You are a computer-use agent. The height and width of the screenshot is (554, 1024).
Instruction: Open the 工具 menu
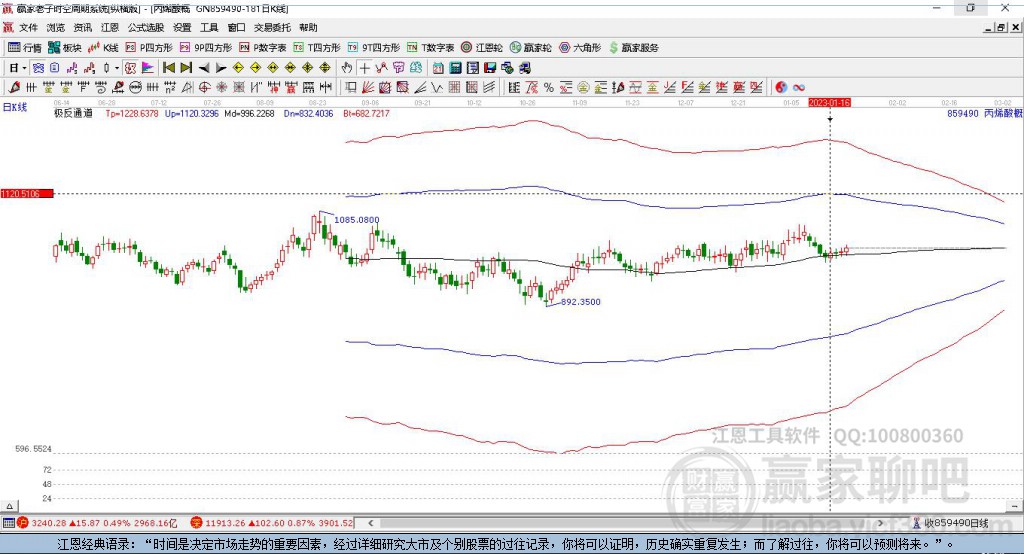click(x=209, y=27)
